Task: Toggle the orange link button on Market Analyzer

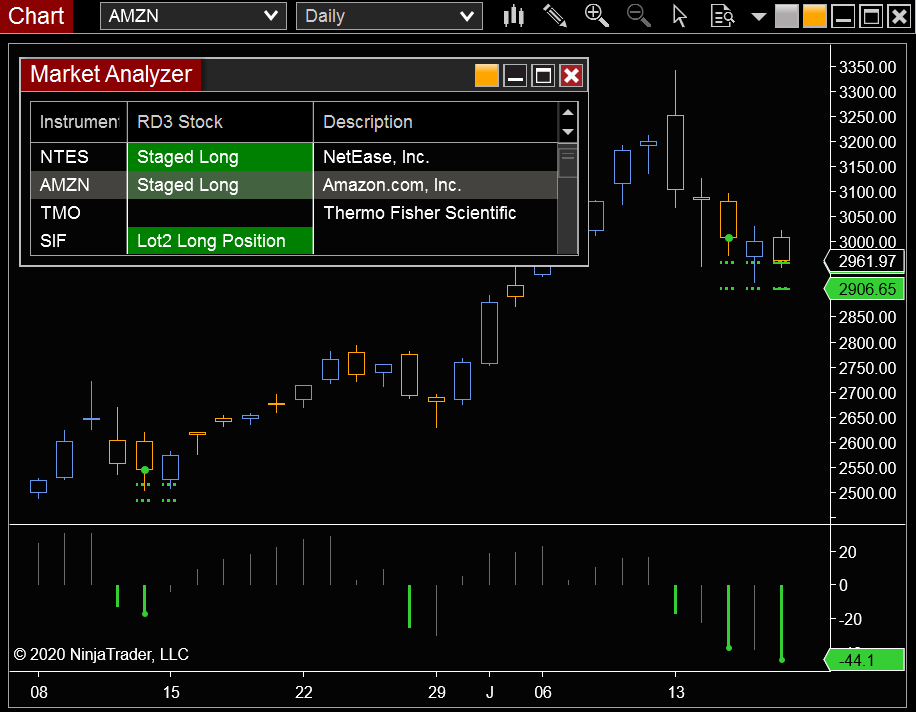Action: coord(487,75)
